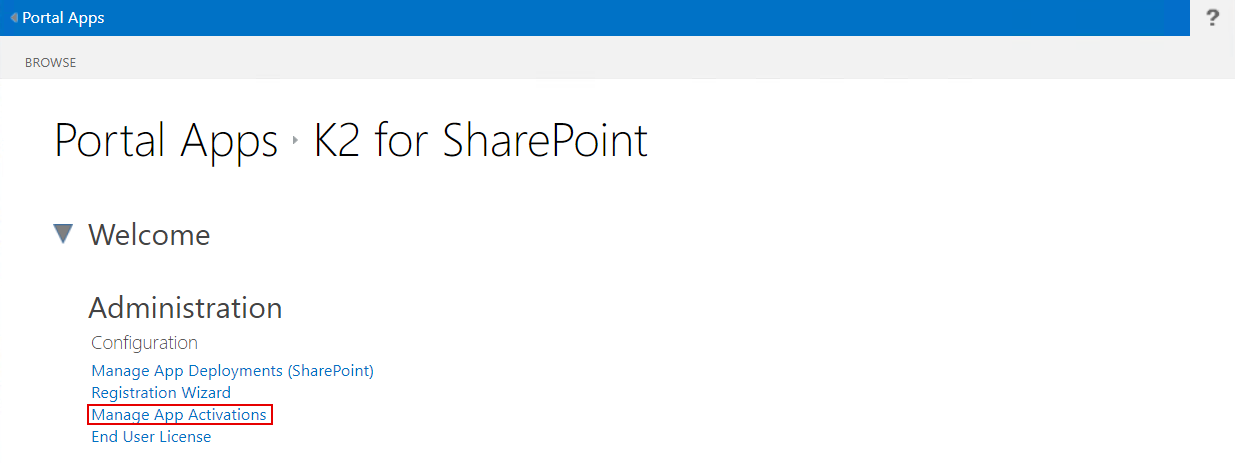The image size is (1236, 463).
Task: Open Manage App Deployments (SharePoint) link
Action: click(x=232, y=371)
